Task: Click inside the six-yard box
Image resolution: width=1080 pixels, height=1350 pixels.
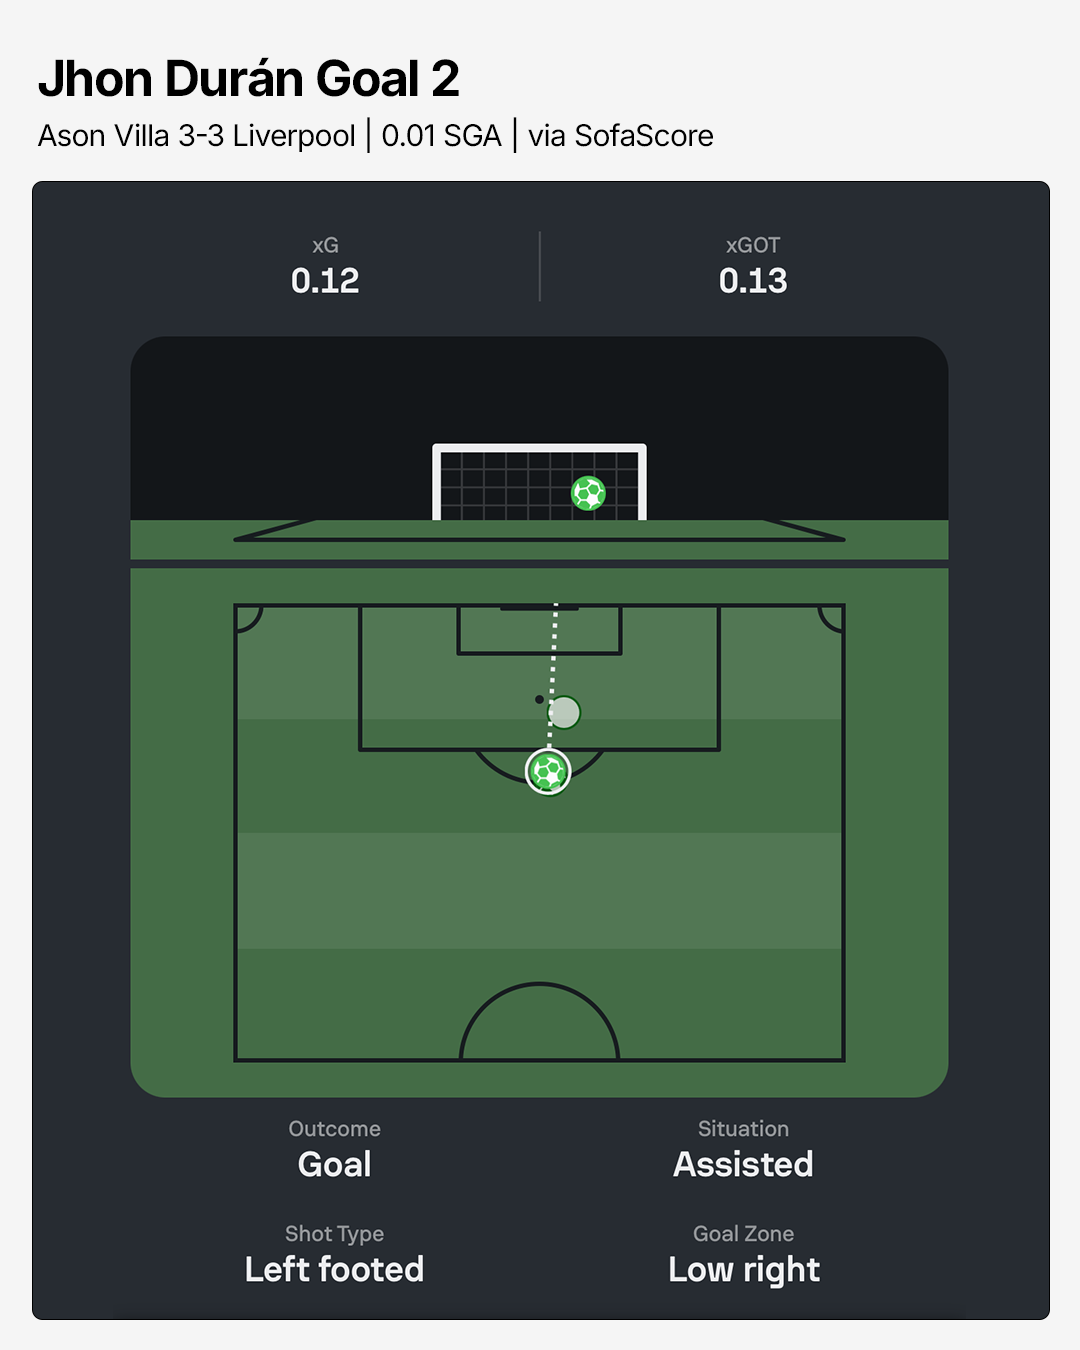Action: click(539, 630)
